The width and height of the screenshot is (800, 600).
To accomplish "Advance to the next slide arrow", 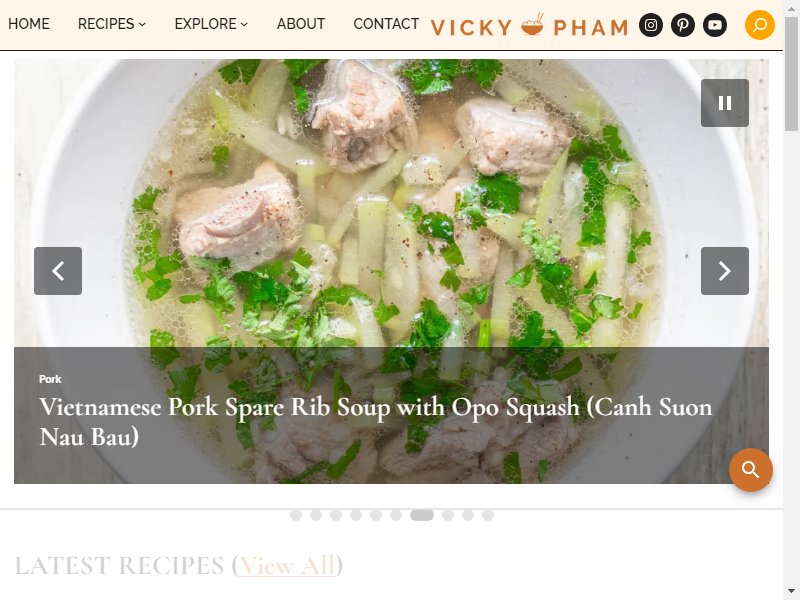I will point(724,271).
